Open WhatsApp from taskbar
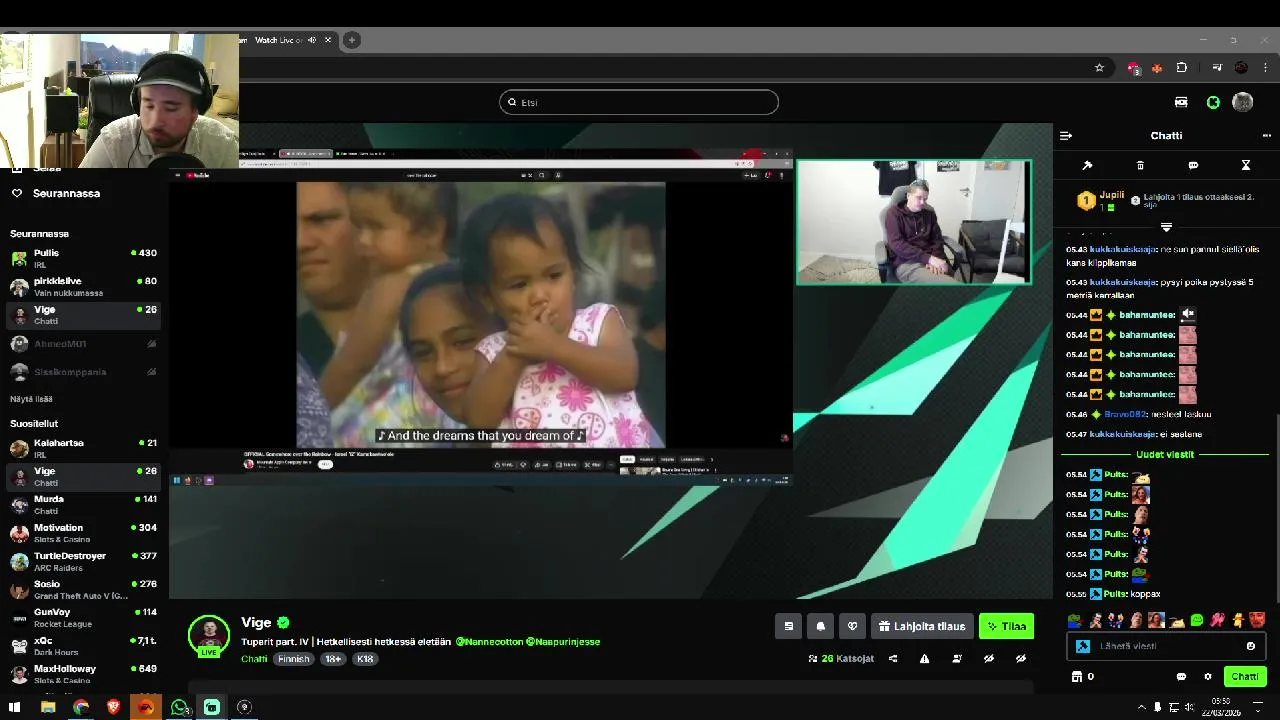The width and height of the screenshot is (1280, 720). 179,707
